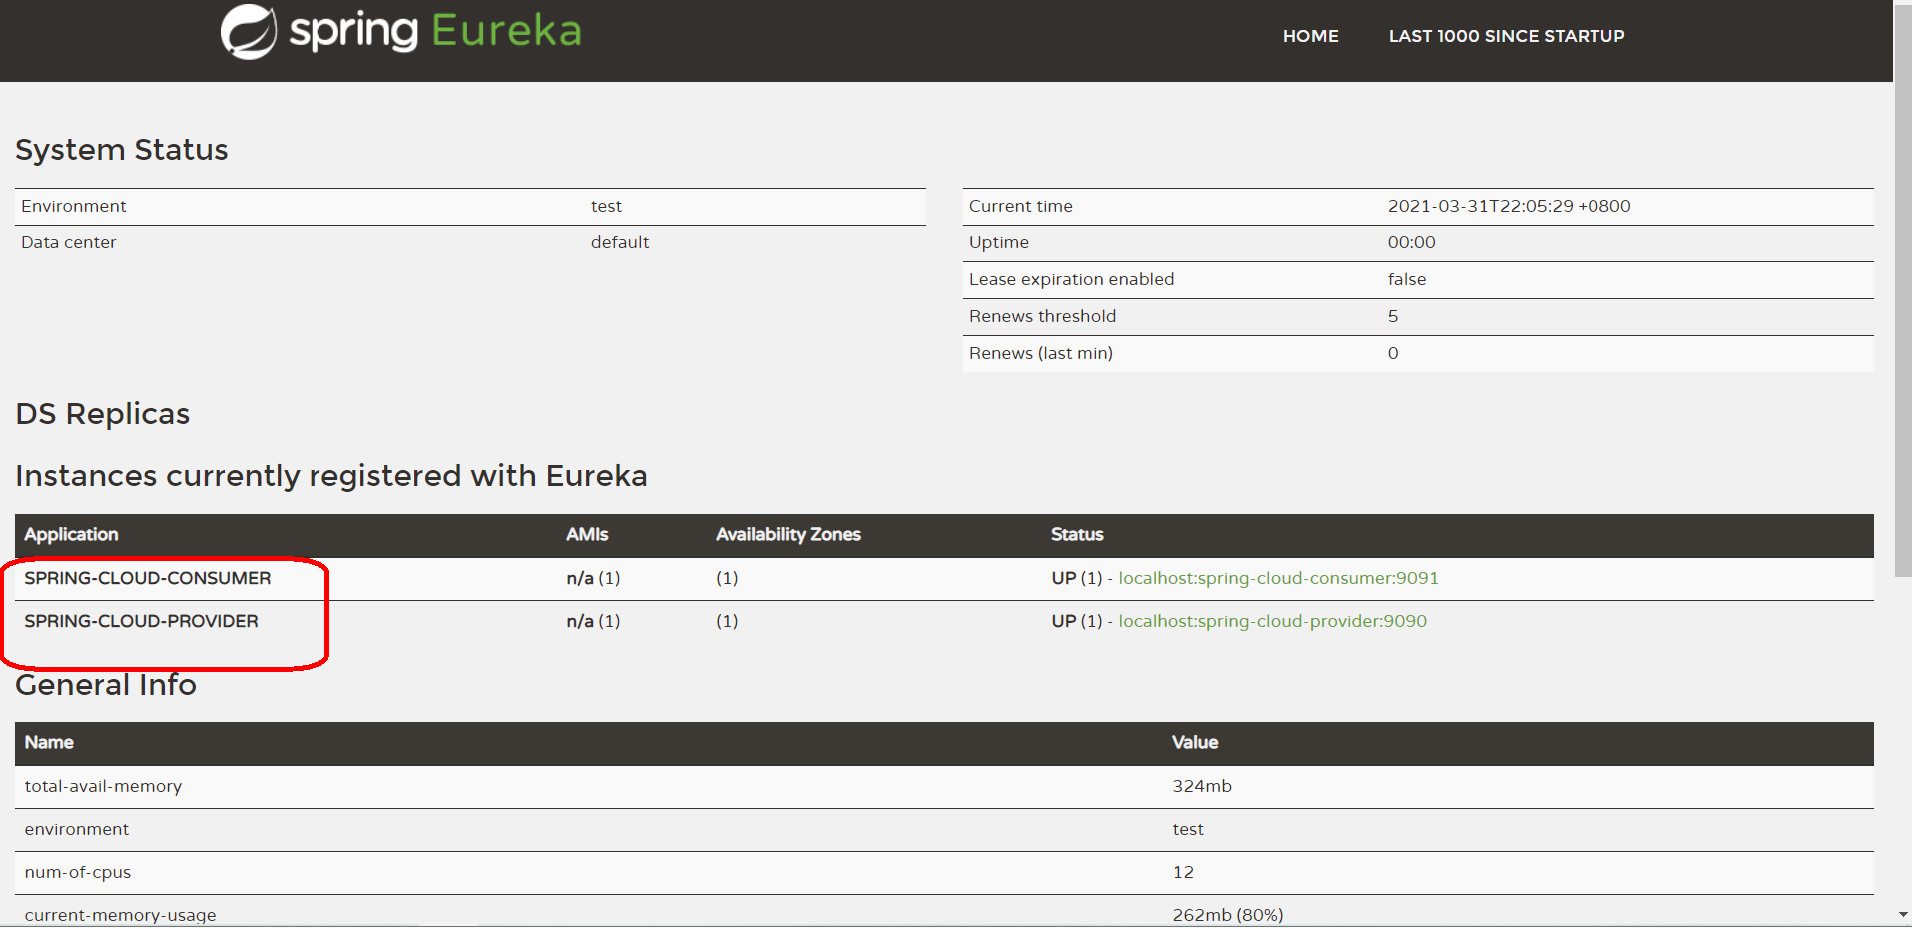The width and height of the screenshot is (1912, 929).
Task: Click the current-memory-usage value 262mb (80%)
Action: tap(1228, 915)
